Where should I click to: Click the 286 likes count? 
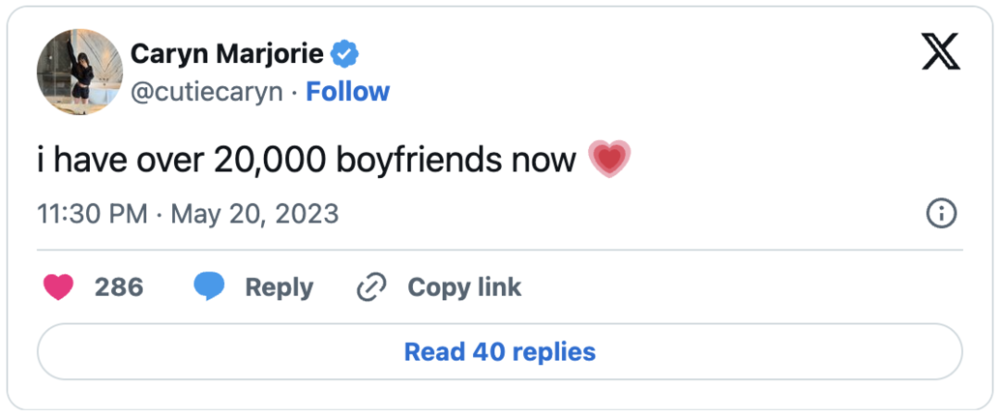(119, 287)
